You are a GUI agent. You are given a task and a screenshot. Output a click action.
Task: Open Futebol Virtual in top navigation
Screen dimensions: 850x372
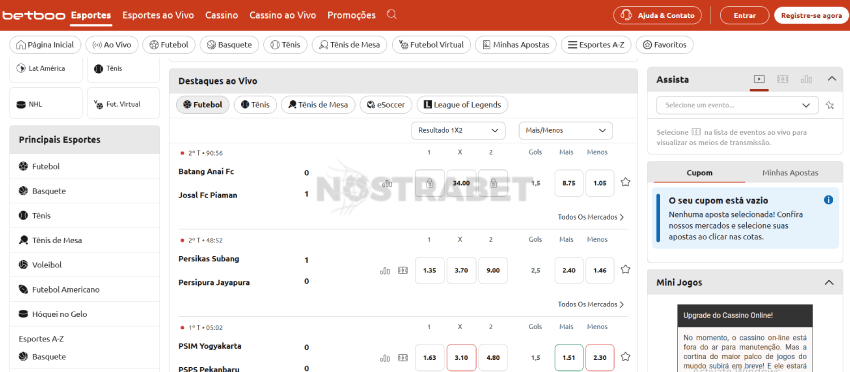click(x=431, y=45)
